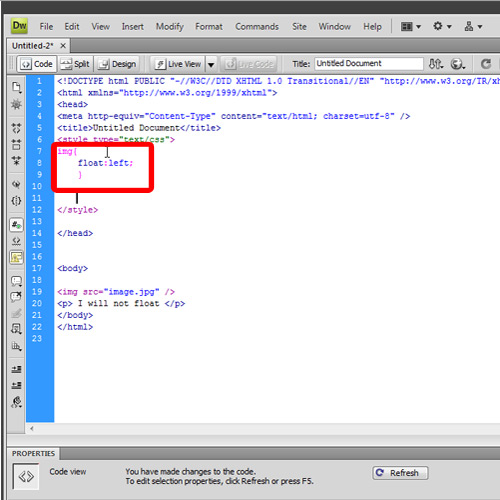This screenshot has height=500, width=500.
Task: Click the '<p> I will not float </p>' line
Action: click(121, 303)
